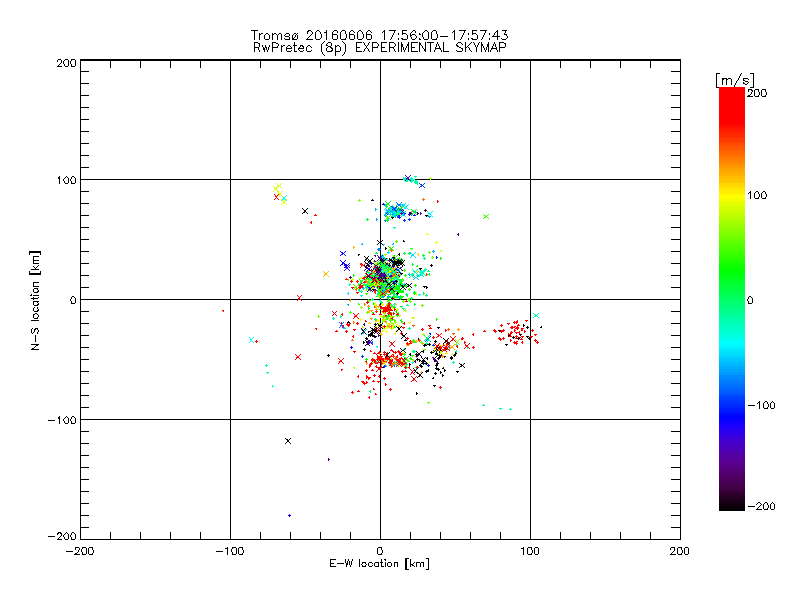Click the 'N-S location [km]' axis label

(x=35, y=300)
